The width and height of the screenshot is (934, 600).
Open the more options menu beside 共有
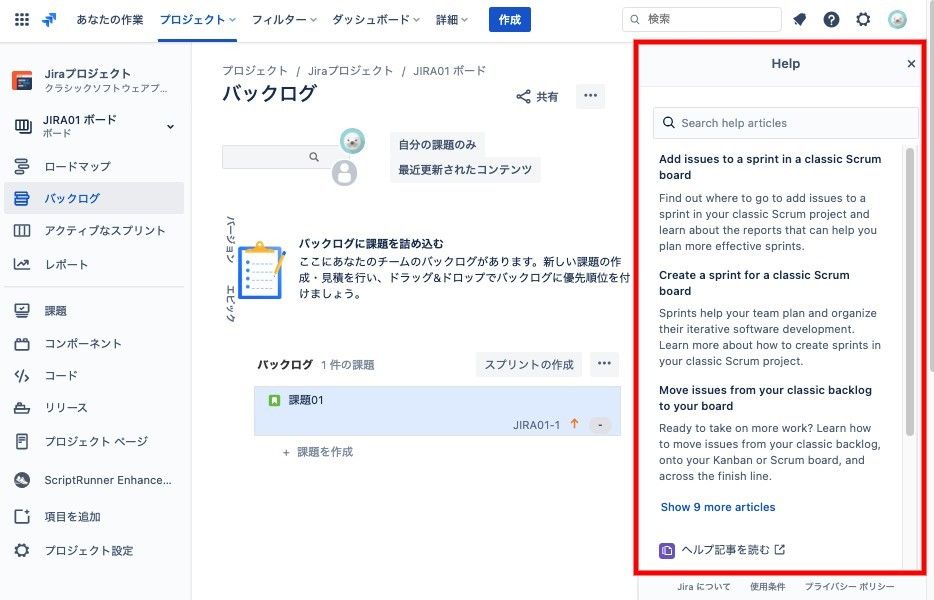click(x=590, y=96)
